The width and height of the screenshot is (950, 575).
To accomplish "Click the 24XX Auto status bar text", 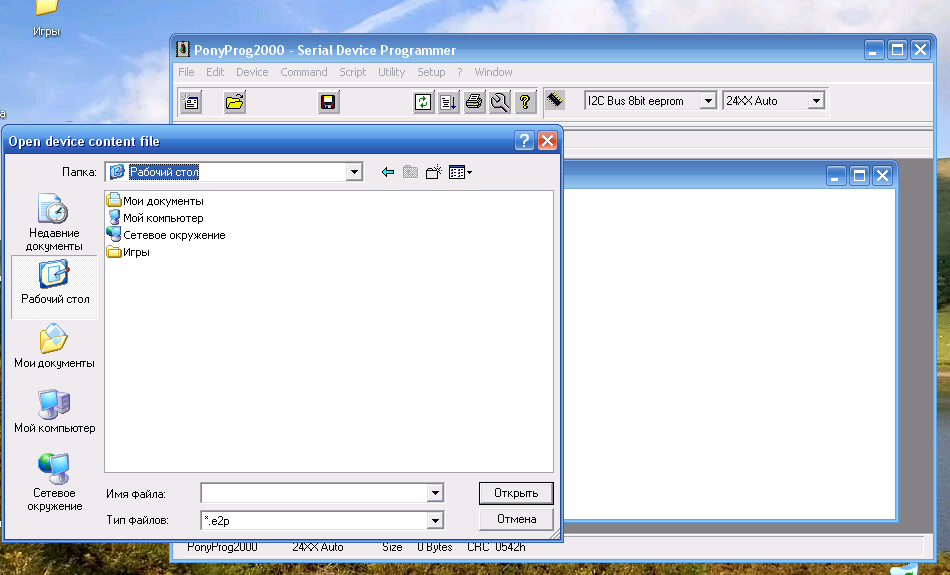I will pyautogui.click(x=317, y=547).
